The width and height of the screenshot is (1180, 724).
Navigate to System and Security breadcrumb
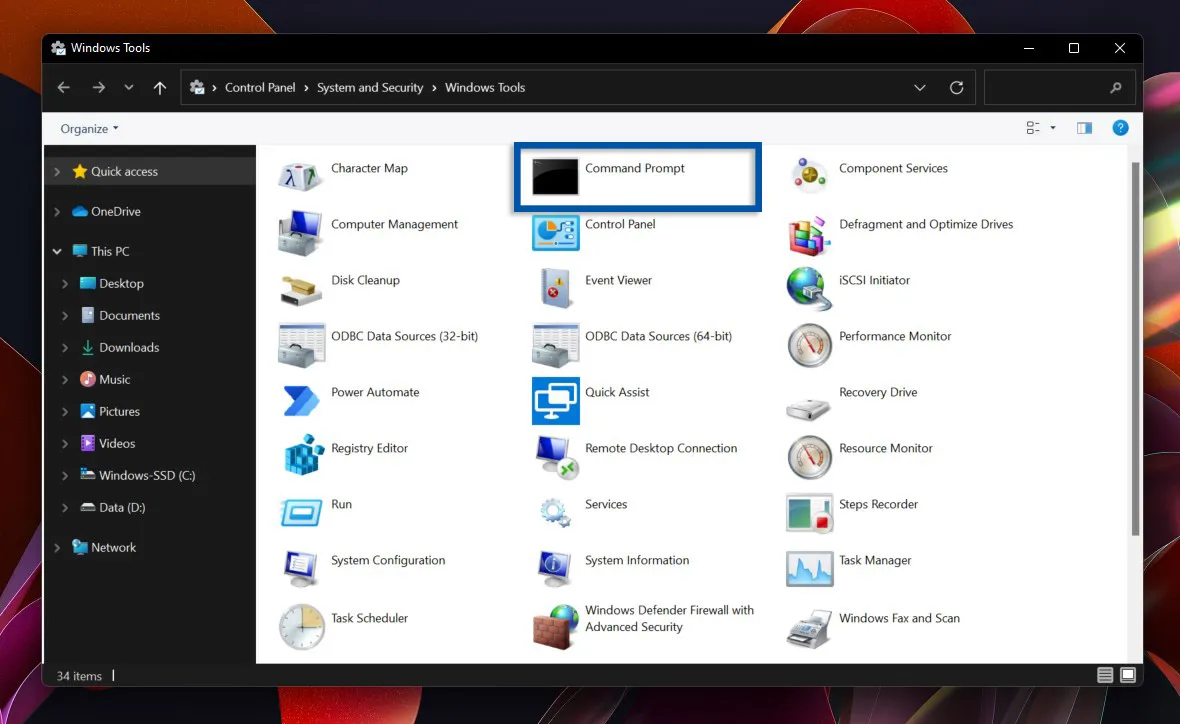[x=370, y=87]
